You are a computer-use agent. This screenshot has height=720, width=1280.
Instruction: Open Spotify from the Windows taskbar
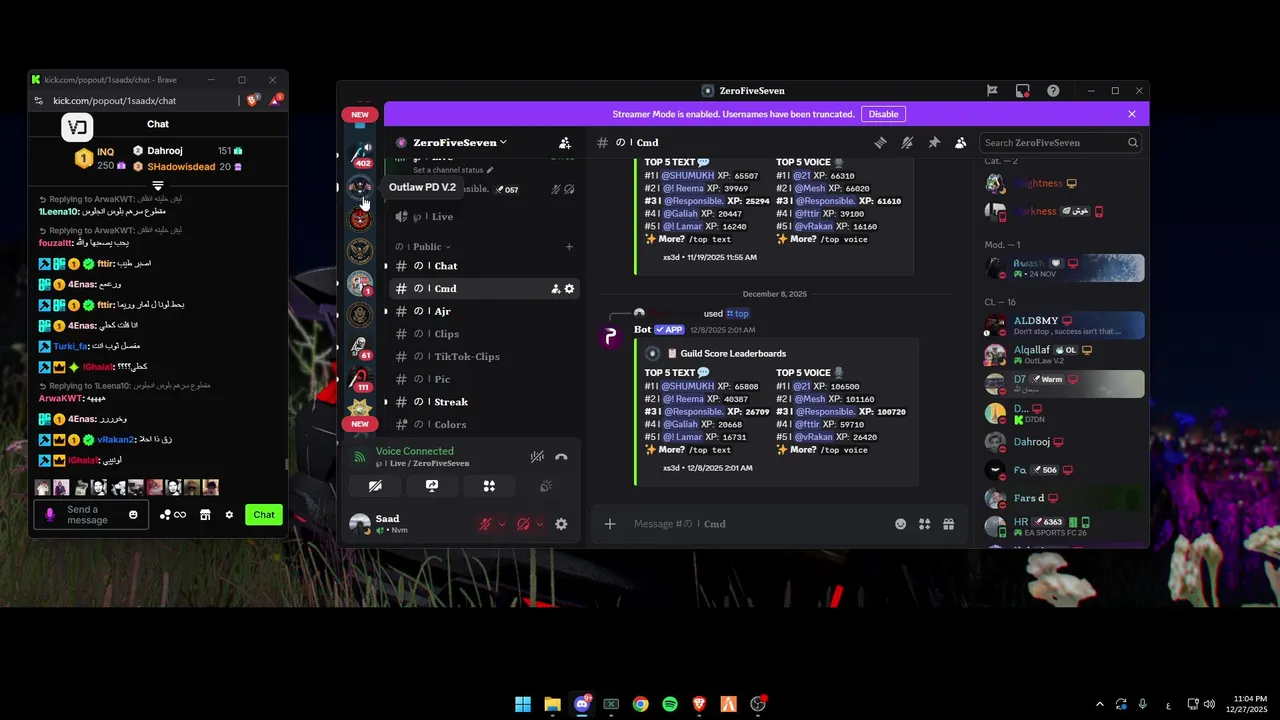click(x=670, y=704)
